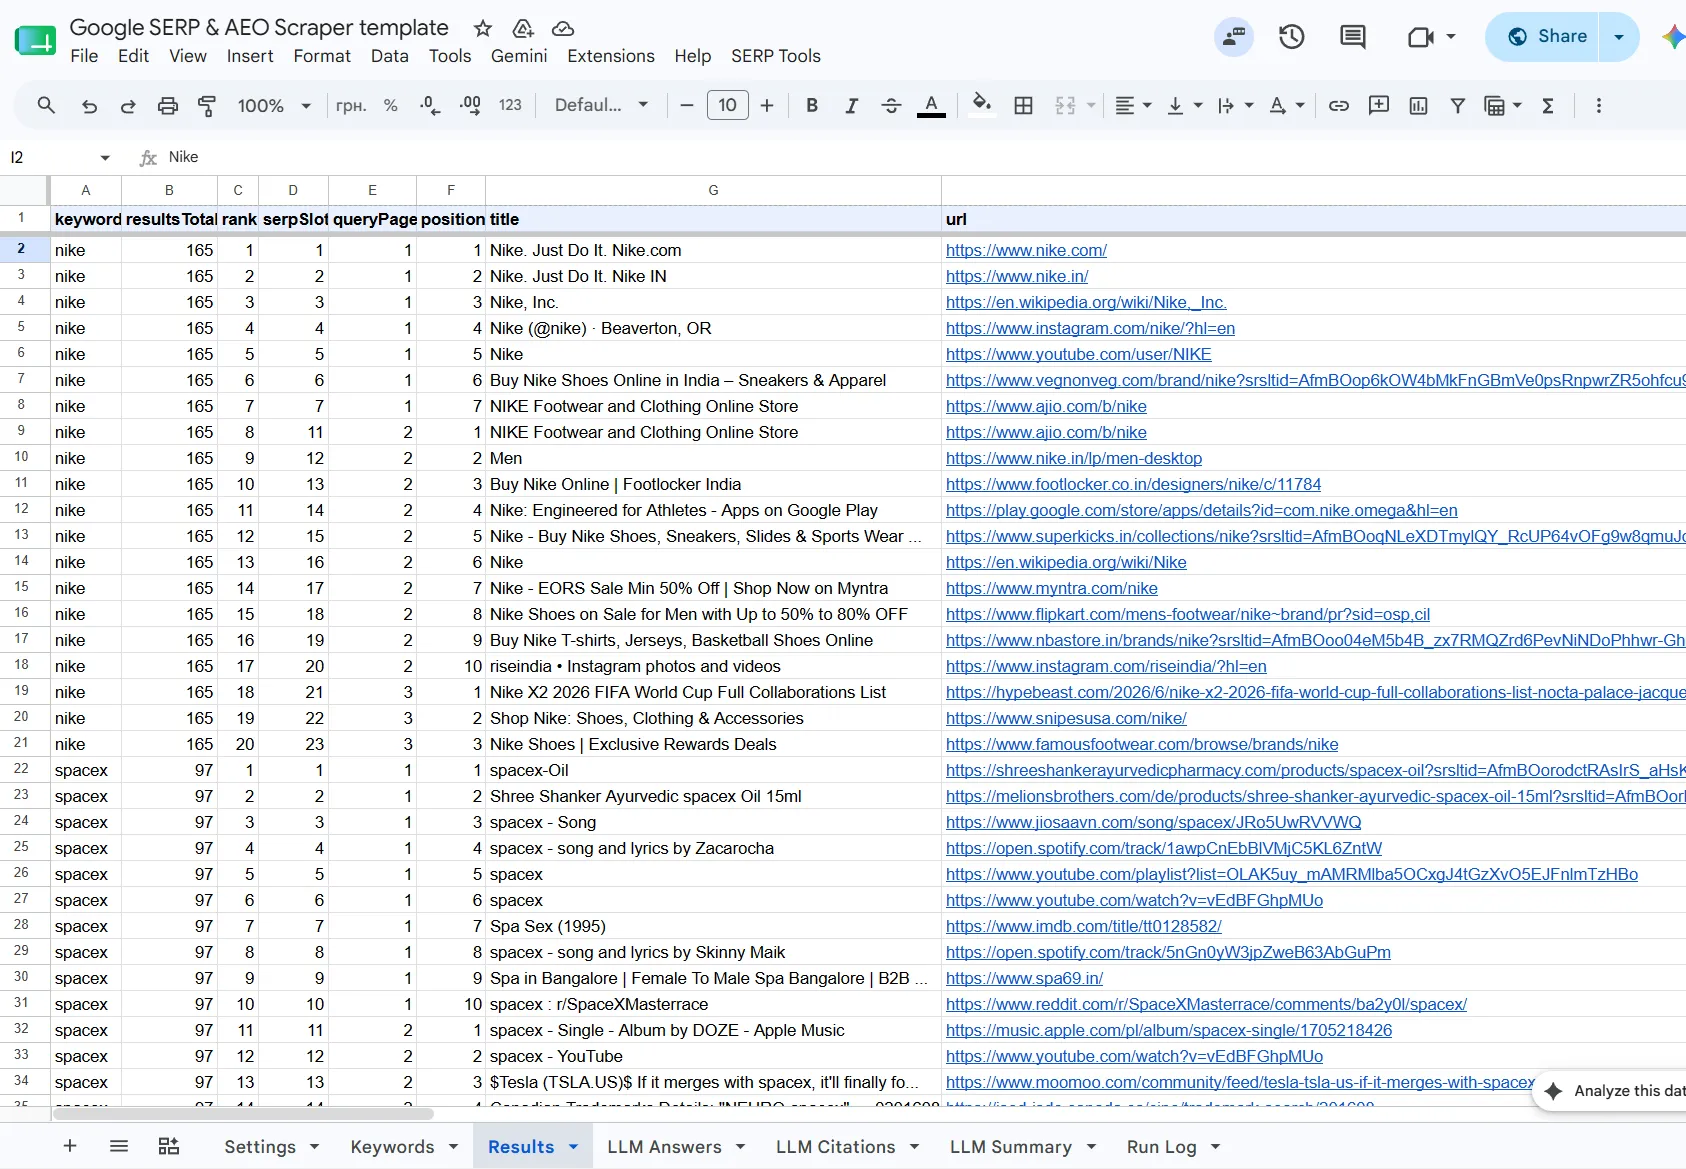Image resolution: width=1686 pixels, height=1169 pixels.
Task: Open the Gemini sparkle icon
Action: [x=1672, y=37]
